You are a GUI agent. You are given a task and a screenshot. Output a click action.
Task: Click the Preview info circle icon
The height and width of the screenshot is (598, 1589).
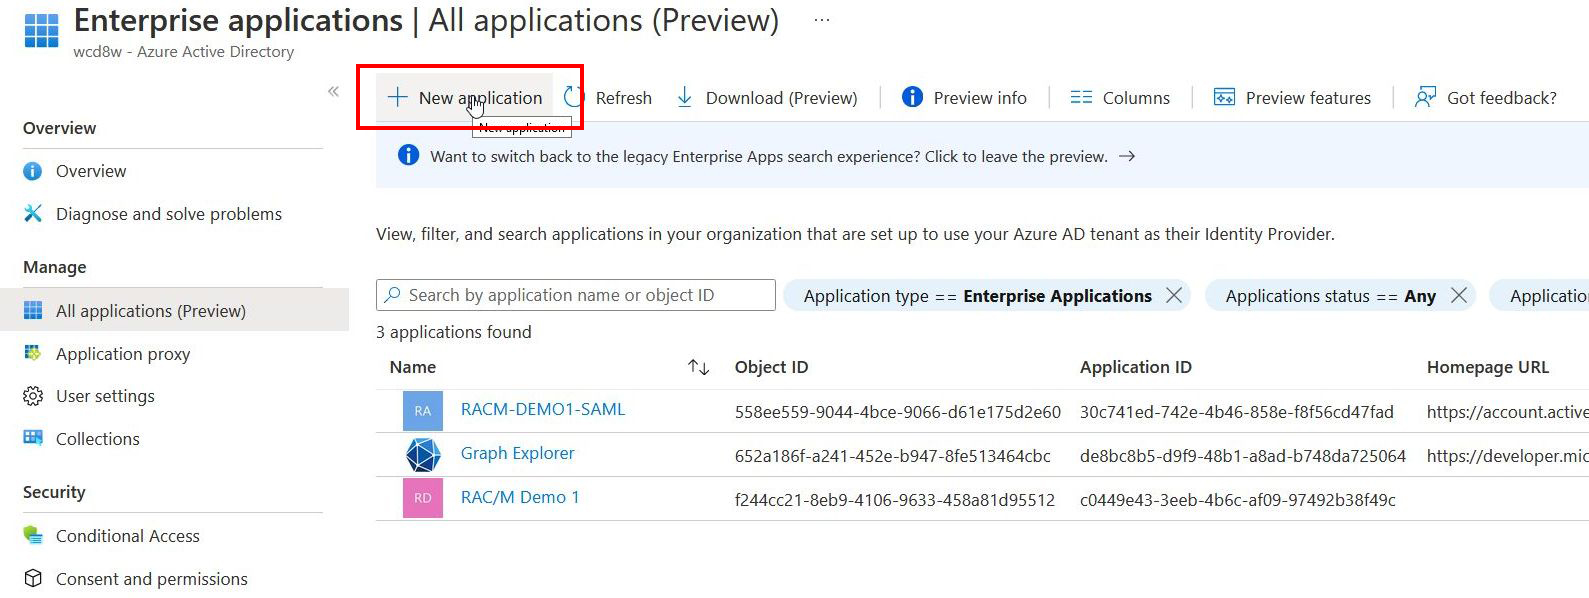(x=912, y=96)
